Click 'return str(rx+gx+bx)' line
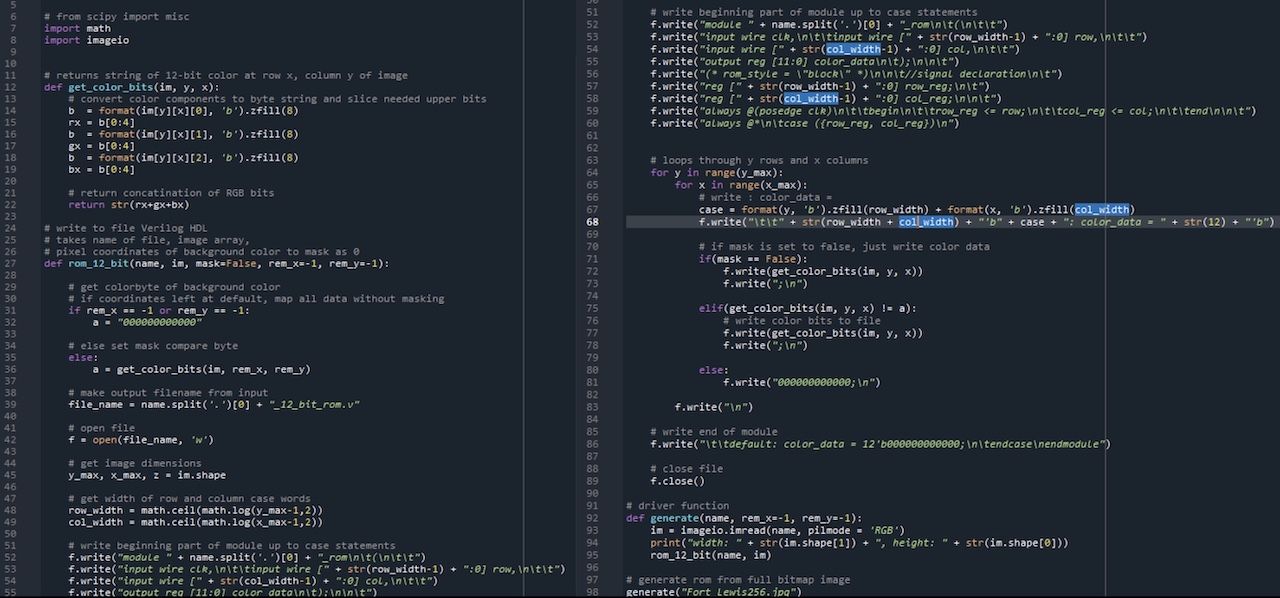 pos(129,205)
